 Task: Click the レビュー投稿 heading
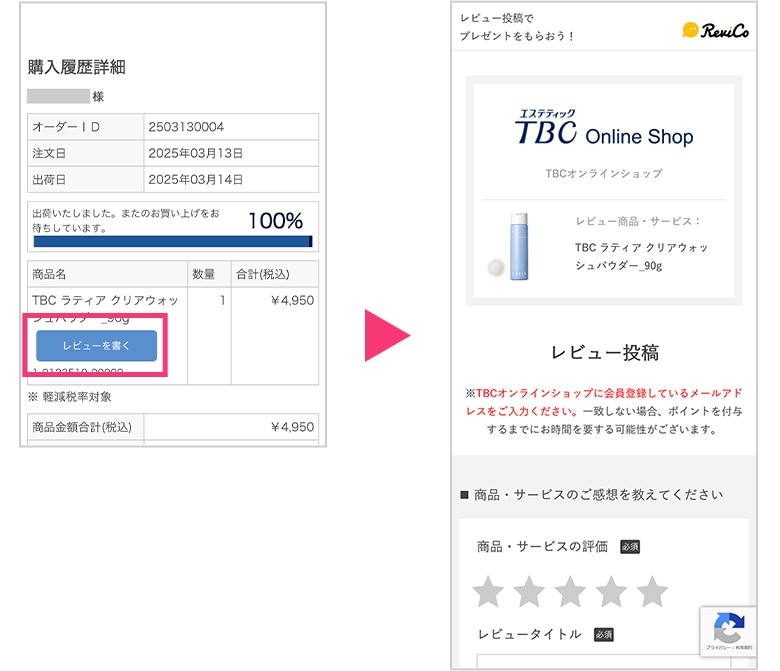pos(604,353)
